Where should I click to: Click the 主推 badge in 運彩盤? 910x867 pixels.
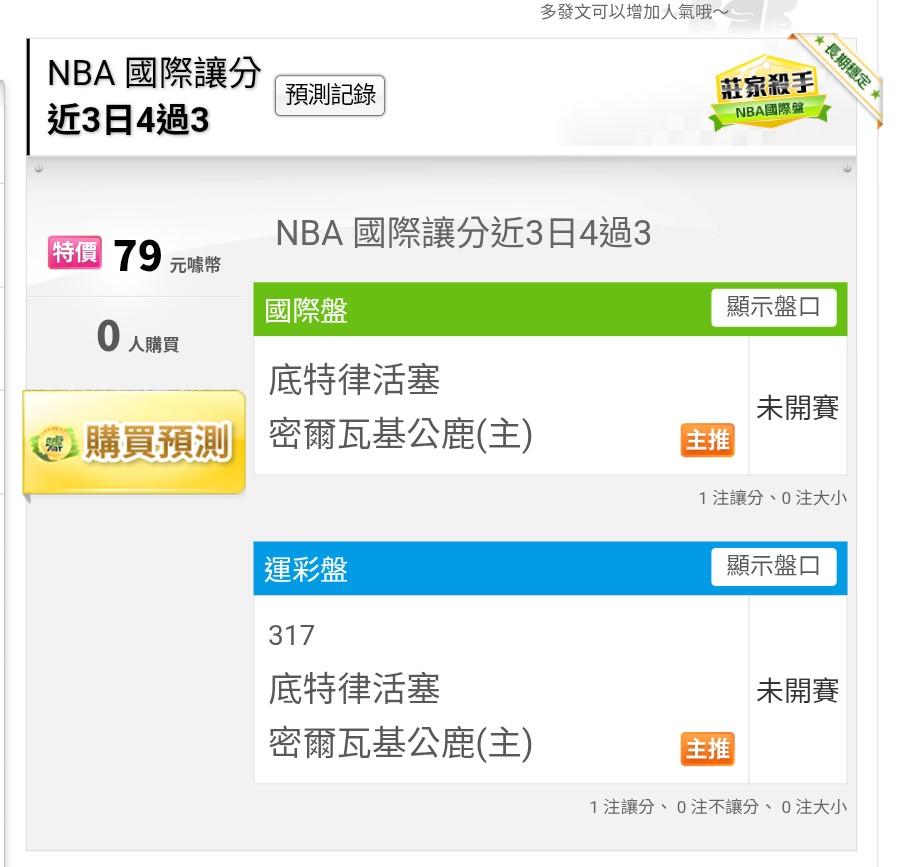click(x=707, y=748)
